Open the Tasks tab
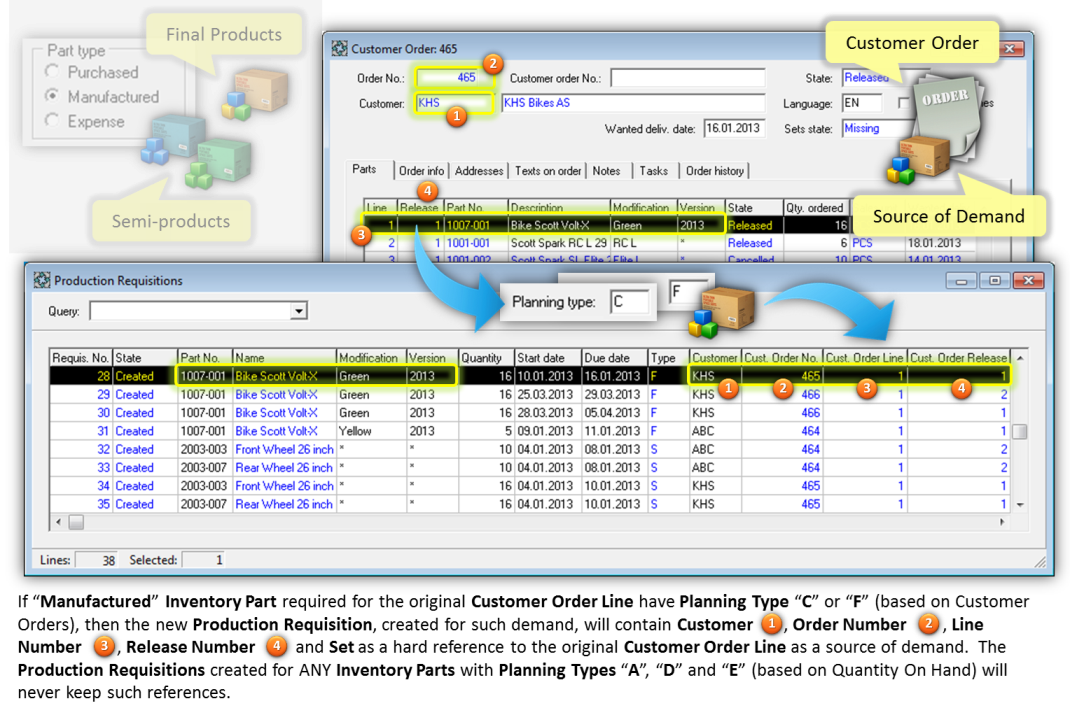This screenshot has height=715, width=1070. 654,171
